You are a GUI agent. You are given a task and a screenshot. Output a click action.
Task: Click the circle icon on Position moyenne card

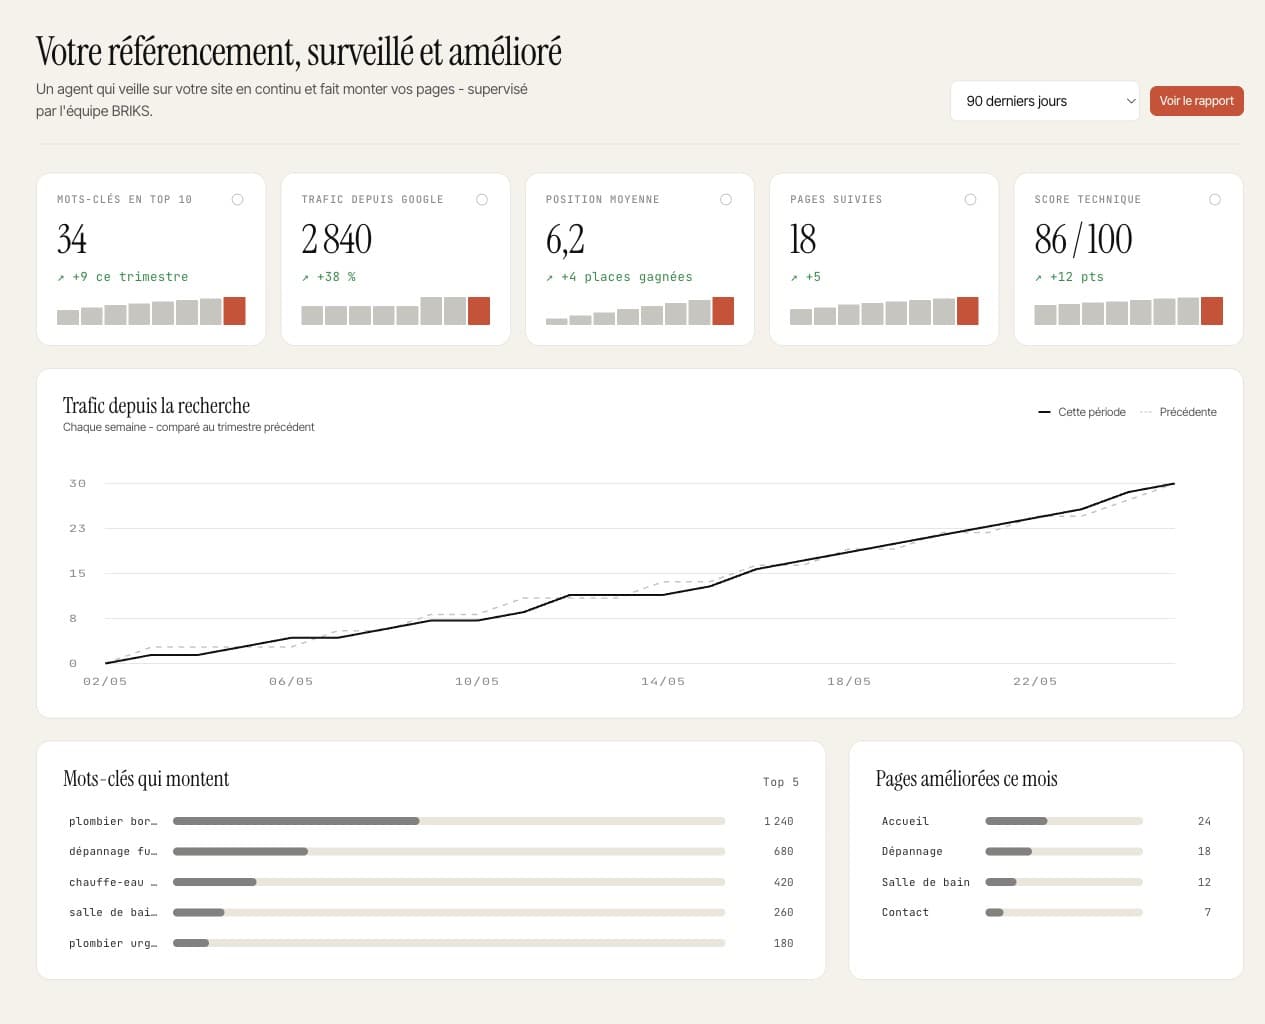click(x=726, y=200)
